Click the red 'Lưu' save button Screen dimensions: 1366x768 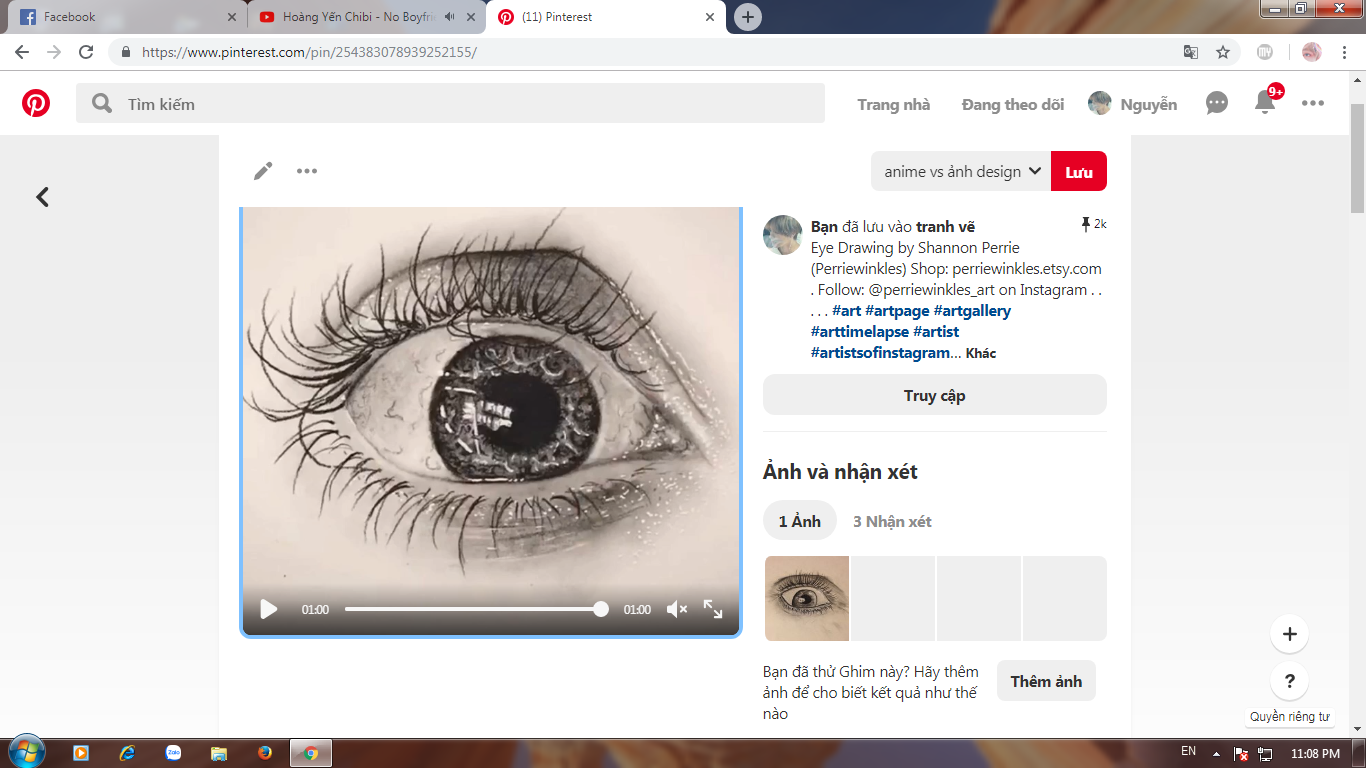pos(1079,172)
